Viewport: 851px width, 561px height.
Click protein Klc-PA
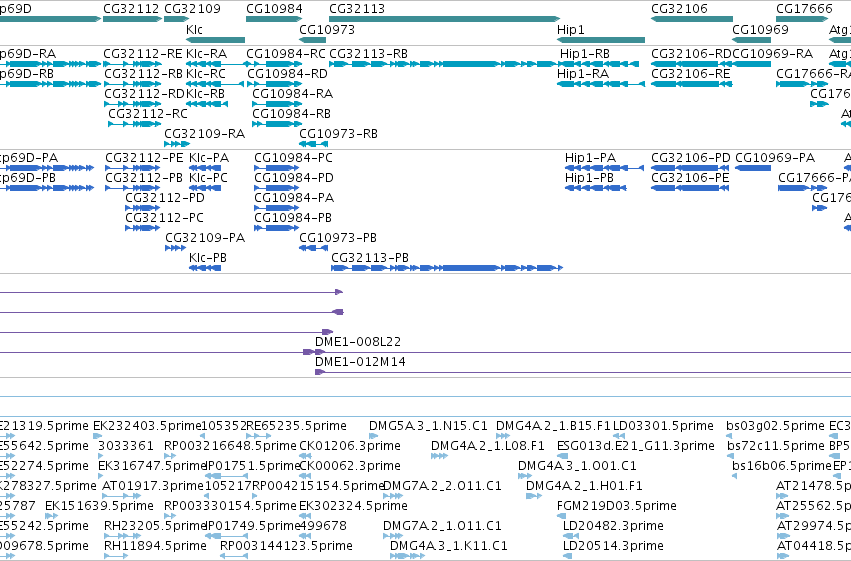(x=205, y=168)
